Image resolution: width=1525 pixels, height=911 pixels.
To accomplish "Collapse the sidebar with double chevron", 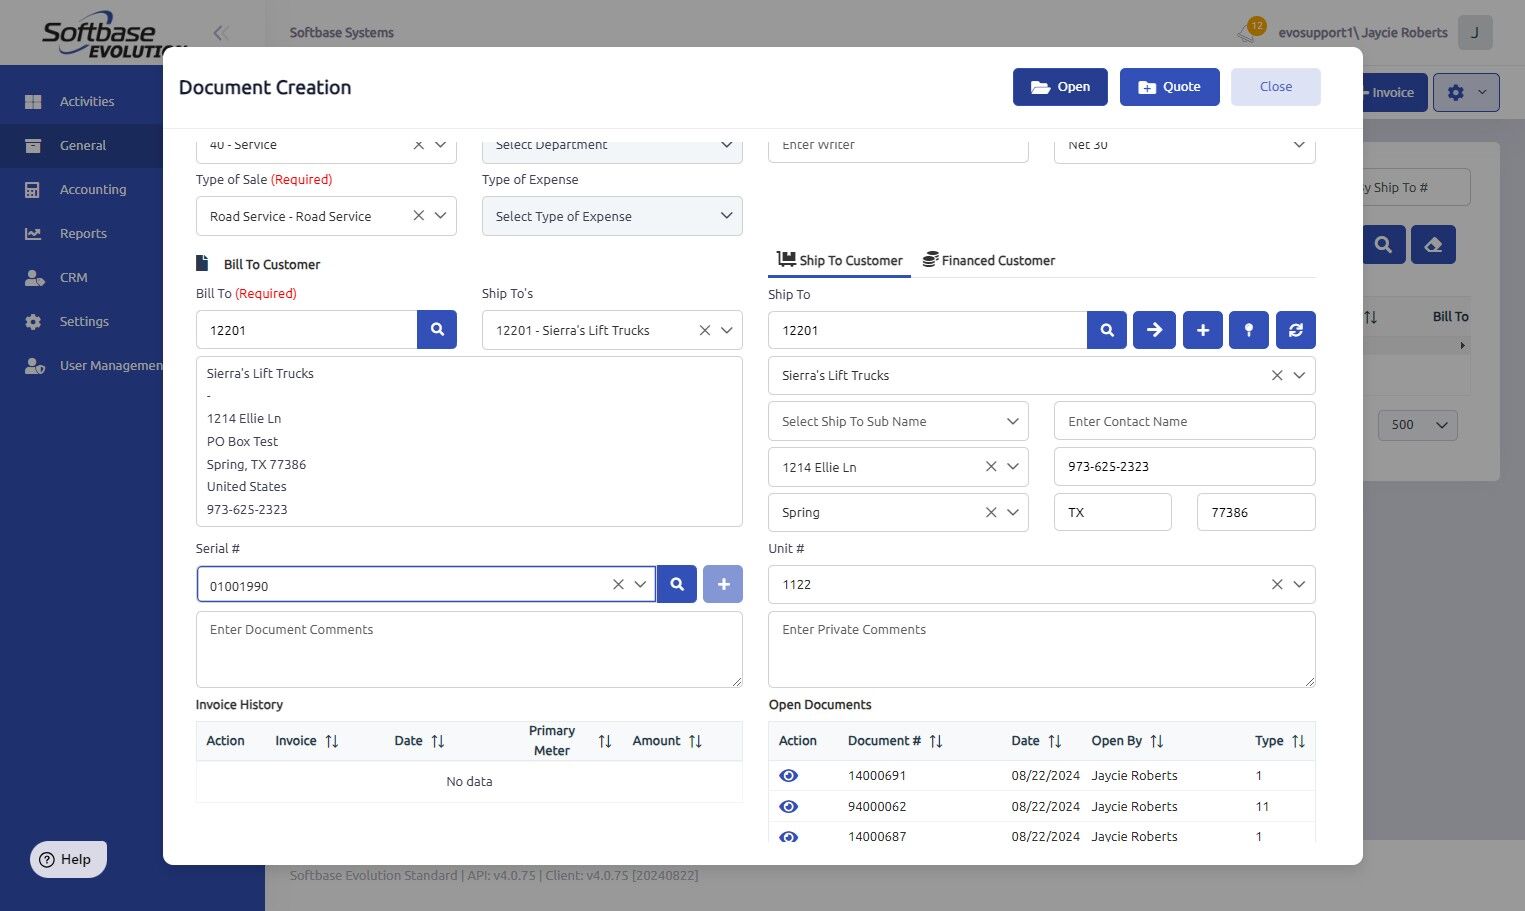I will [x=221, y=33].
